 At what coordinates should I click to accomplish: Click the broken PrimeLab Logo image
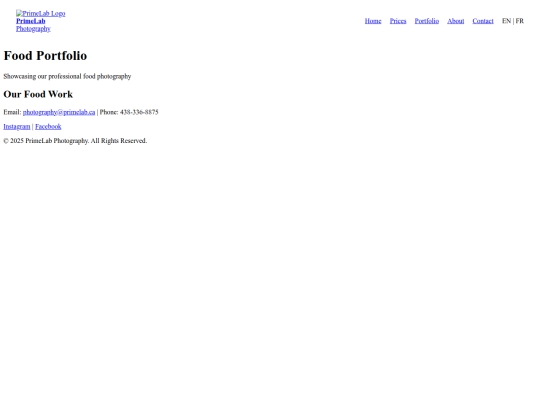coord(41,13)
